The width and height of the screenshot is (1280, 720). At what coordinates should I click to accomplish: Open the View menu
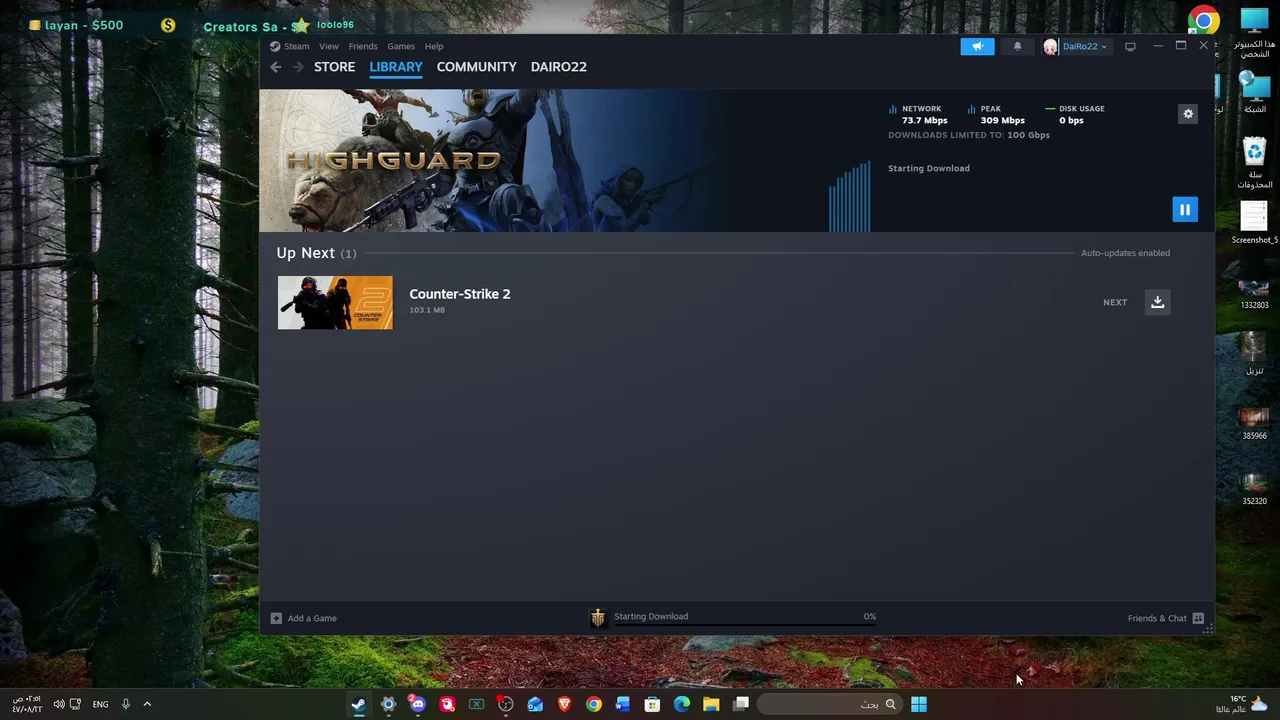[329, 46]
